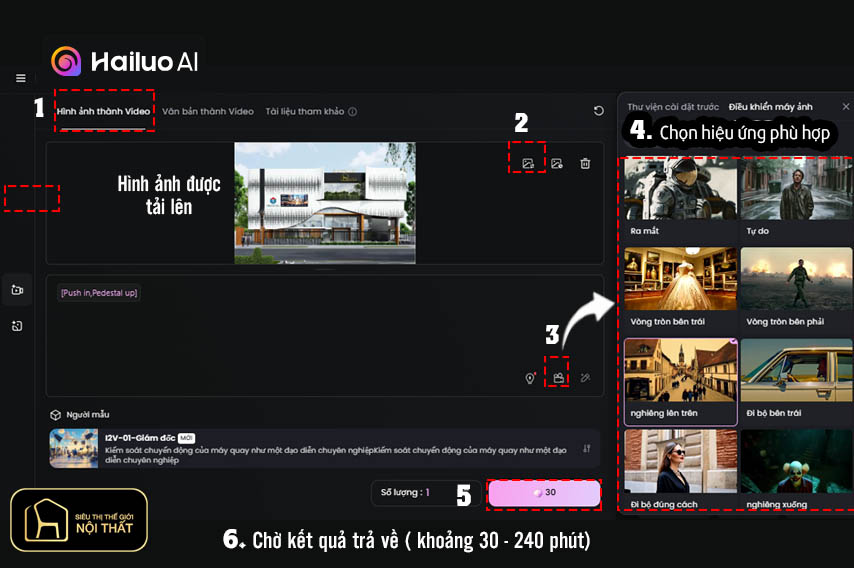Expand the I2V-01 model selector arrows
The width and height of the screenshot is (854, 568).
pyautogui.click(x=587, y=449)
